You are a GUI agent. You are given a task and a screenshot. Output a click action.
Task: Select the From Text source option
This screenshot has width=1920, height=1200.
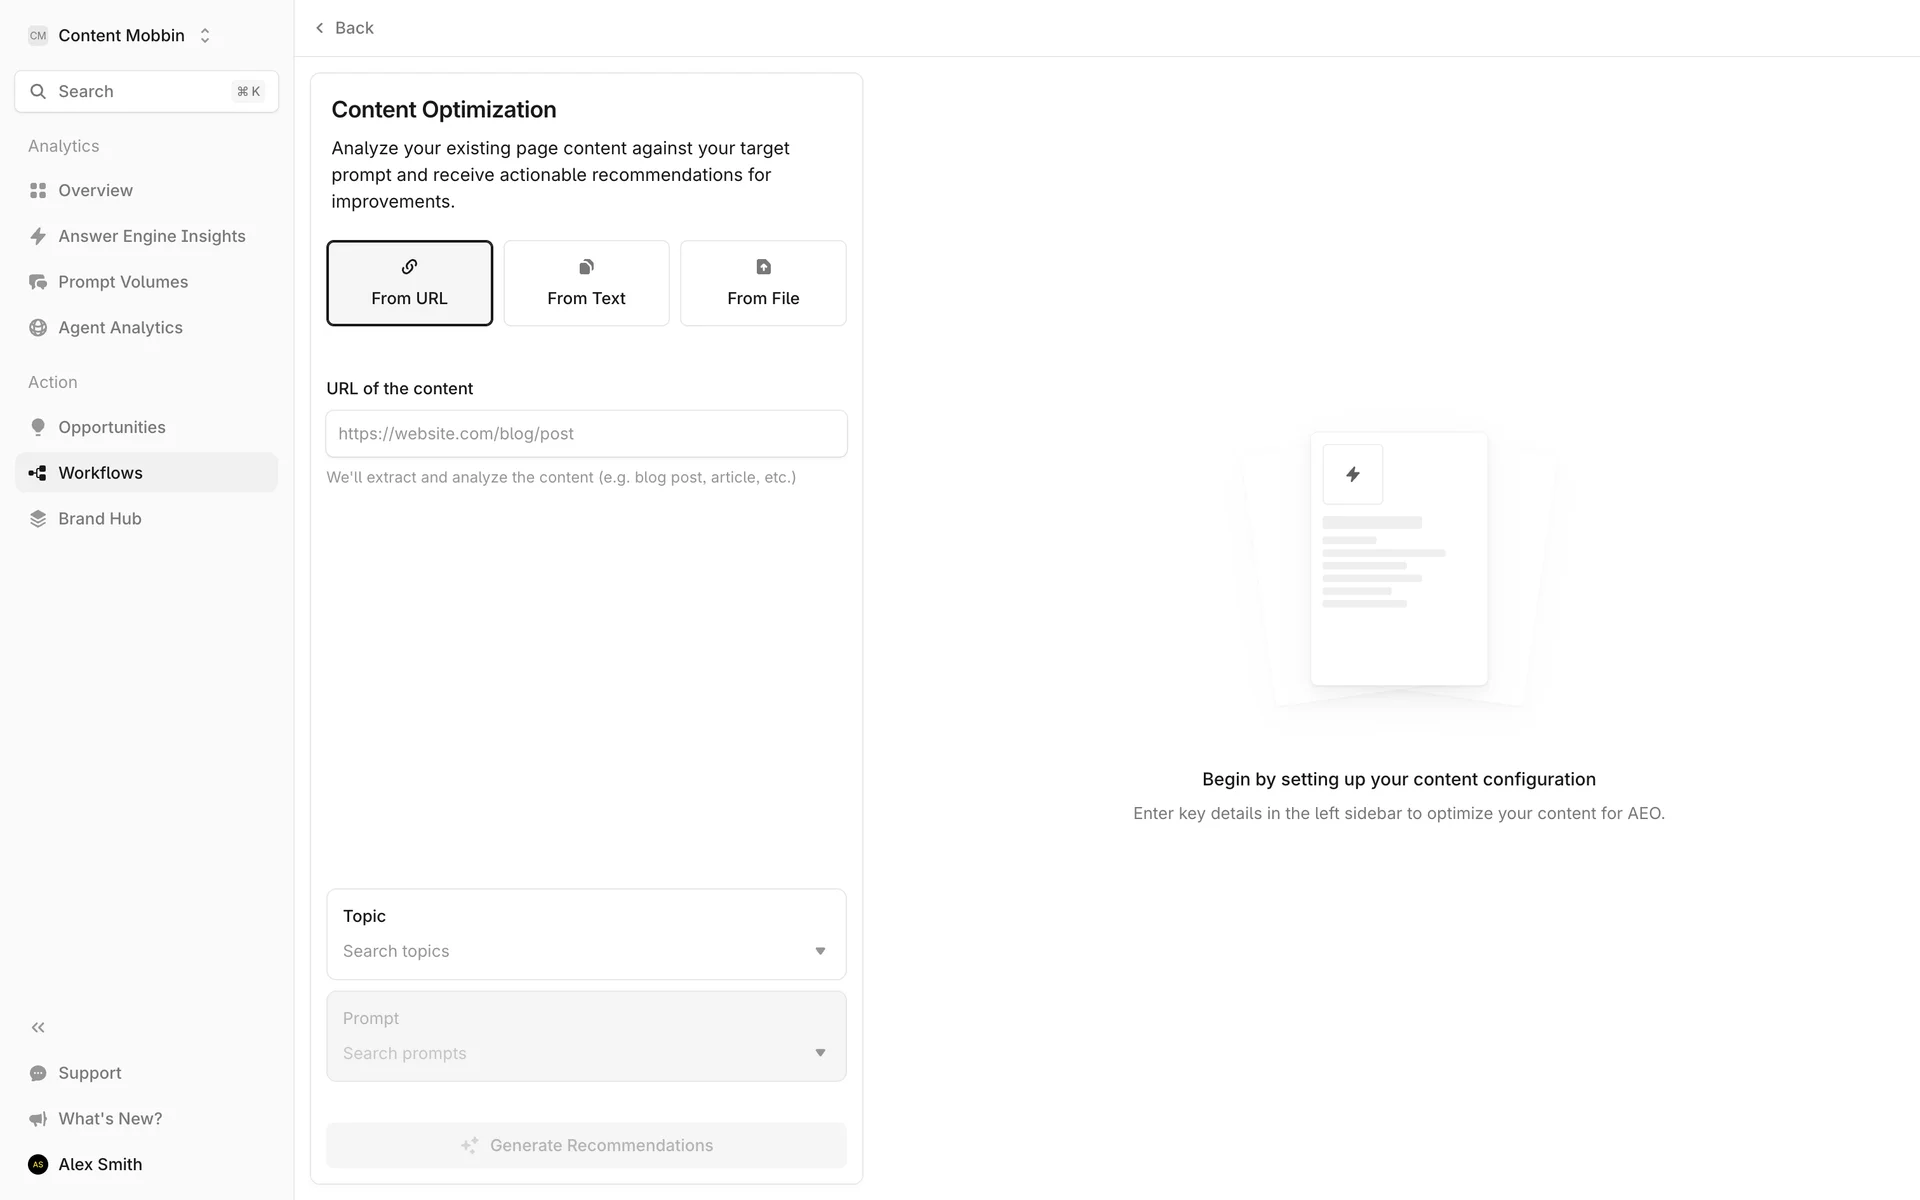pos(586,283)
